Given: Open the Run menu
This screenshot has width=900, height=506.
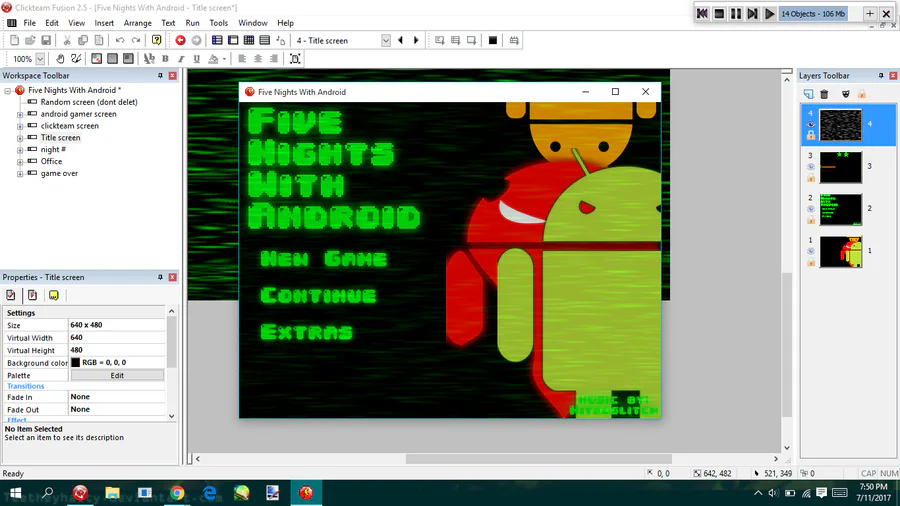Looking at the screenshot, I should [192, 23].
